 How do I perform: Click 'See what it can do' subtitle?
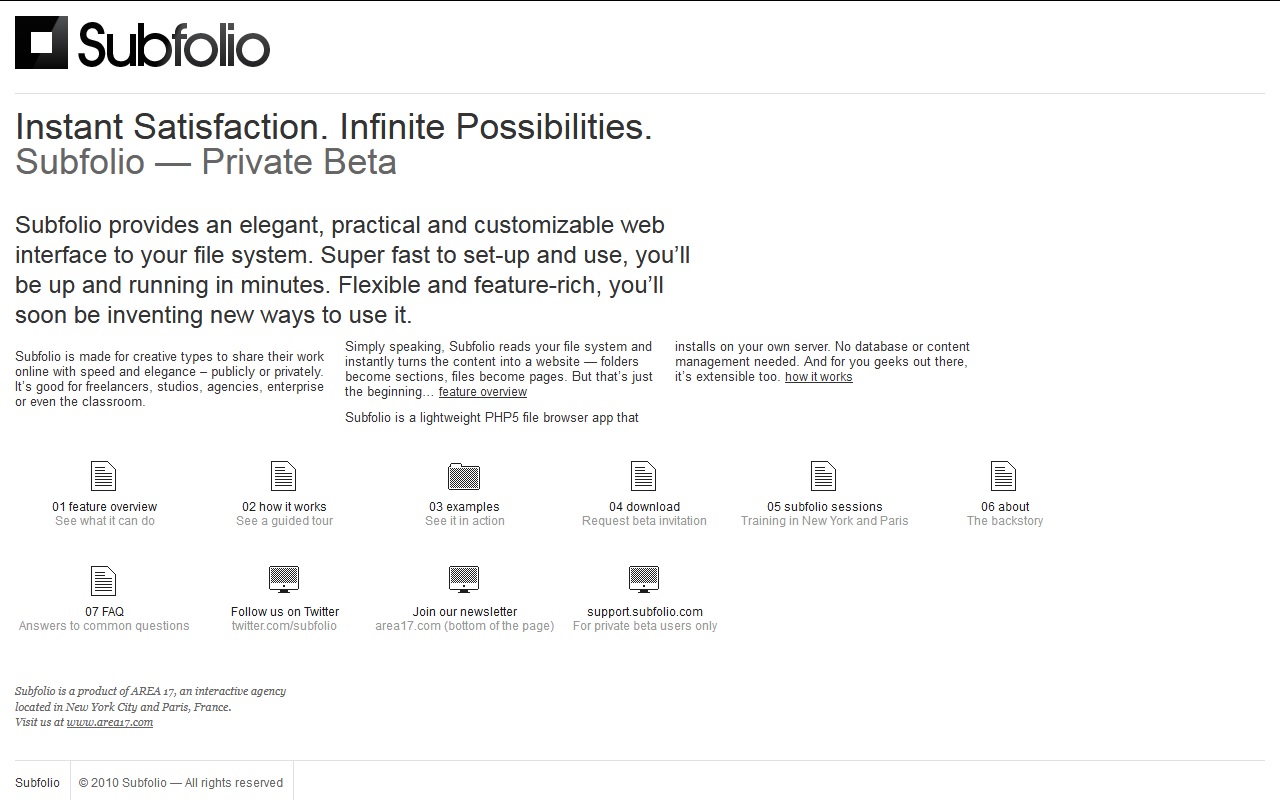coord(105,521)
